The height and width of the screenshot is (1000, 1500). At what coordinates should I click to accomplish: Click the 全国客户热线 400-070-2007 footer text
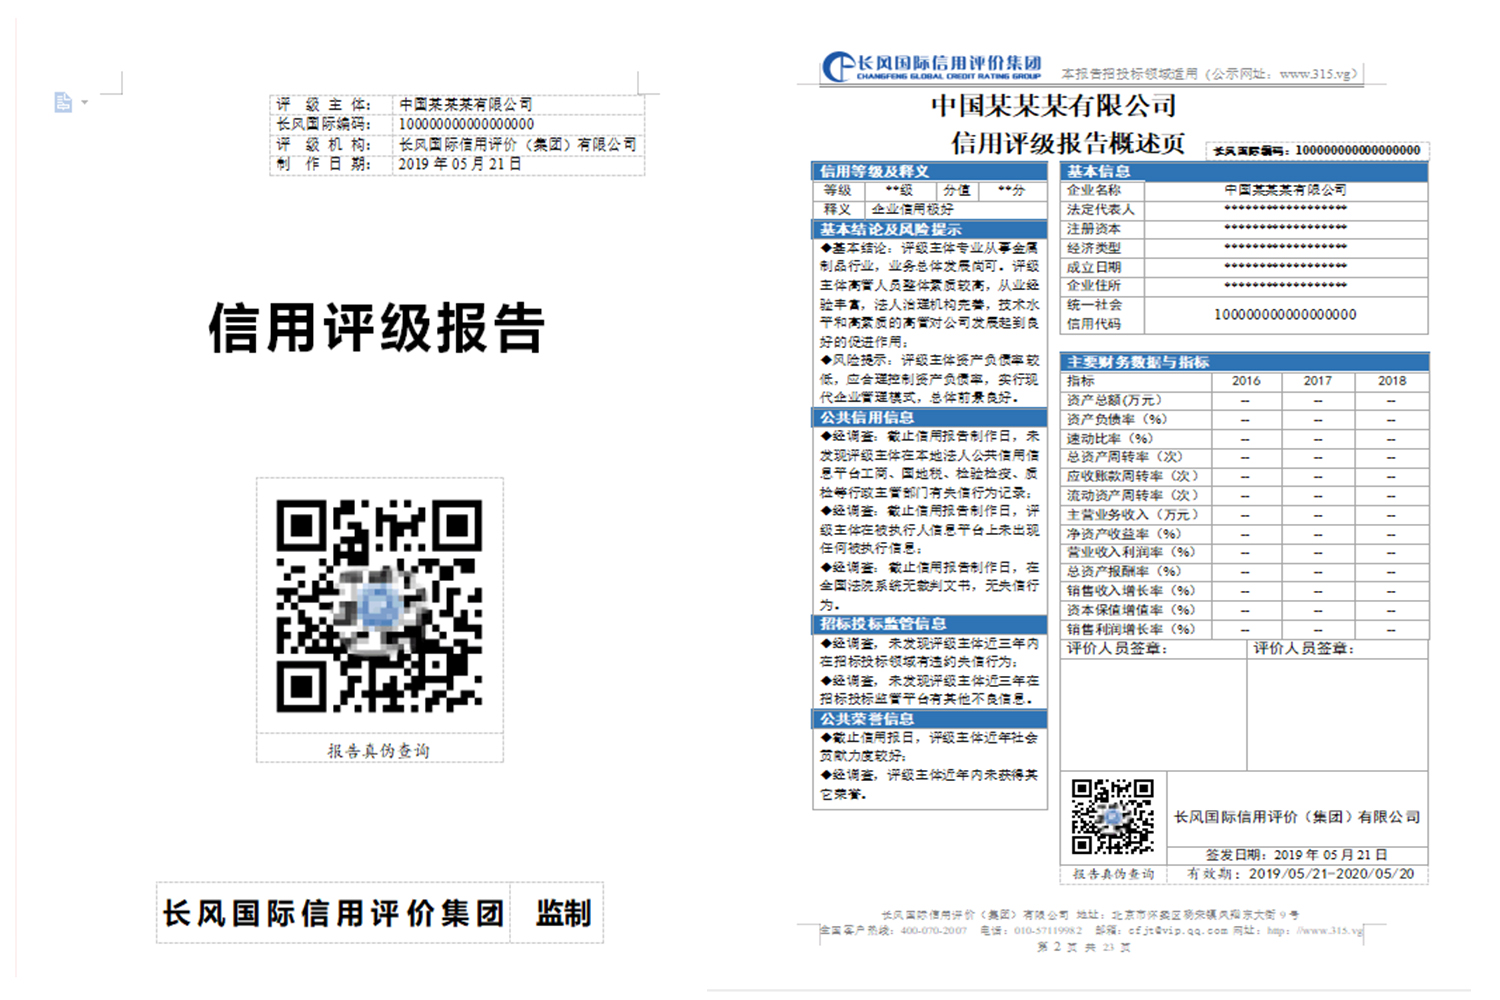click(x=893, y=930)
